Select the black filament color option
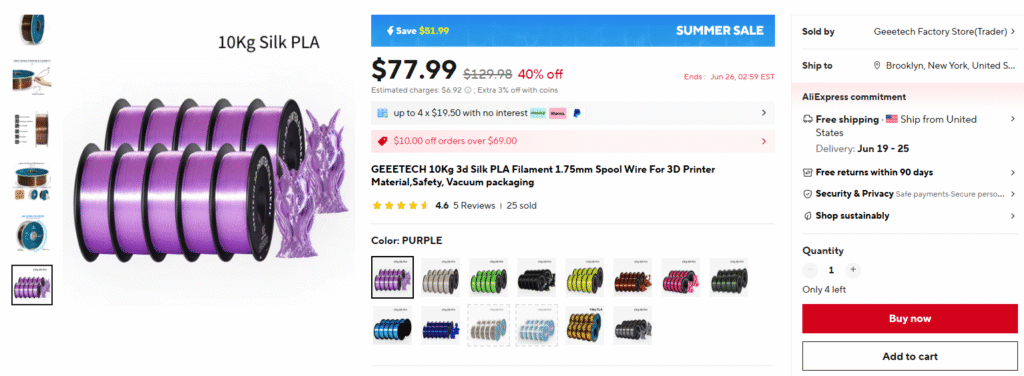This screenshot has width=1024, height=376. (537, 278)
